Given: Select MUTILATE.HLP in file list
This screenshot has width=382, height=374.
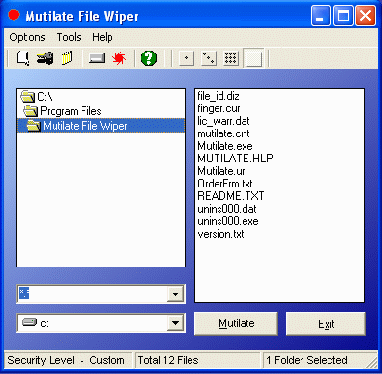Looking at the screenshot, I should [235, 158].
